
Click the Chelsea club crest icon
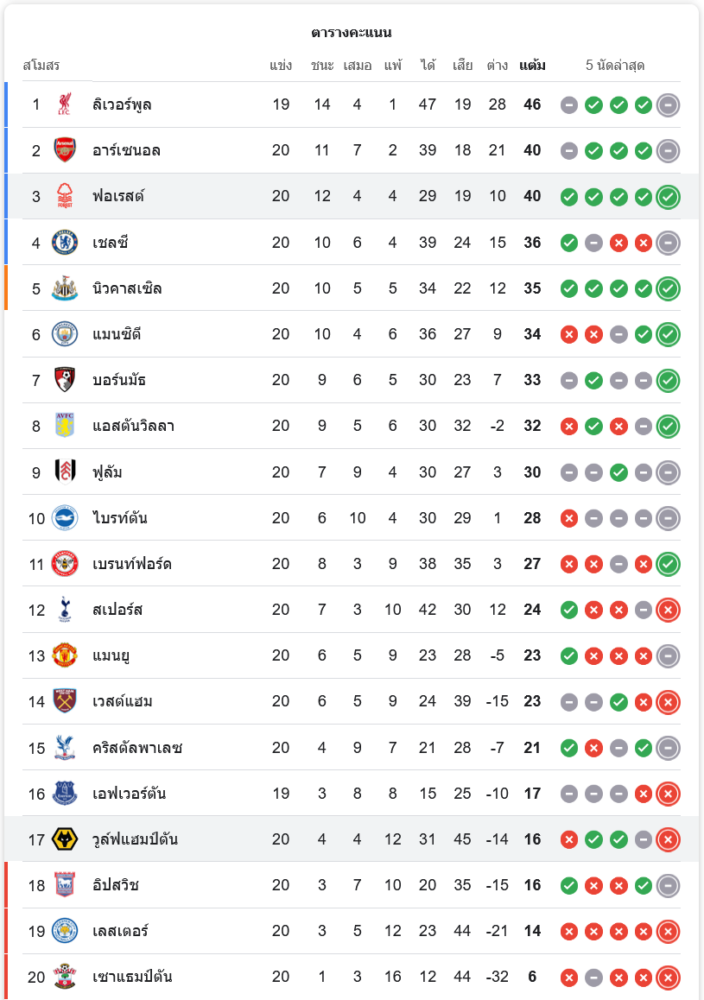tap(65, 242)
